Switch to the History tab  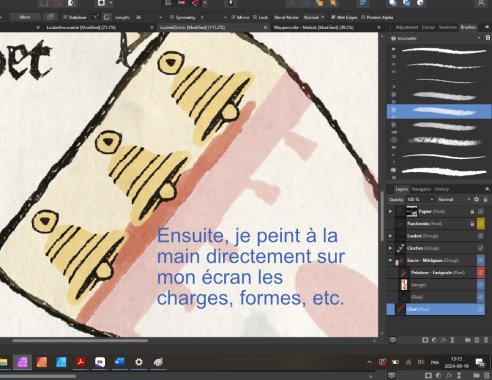(442, 189)
